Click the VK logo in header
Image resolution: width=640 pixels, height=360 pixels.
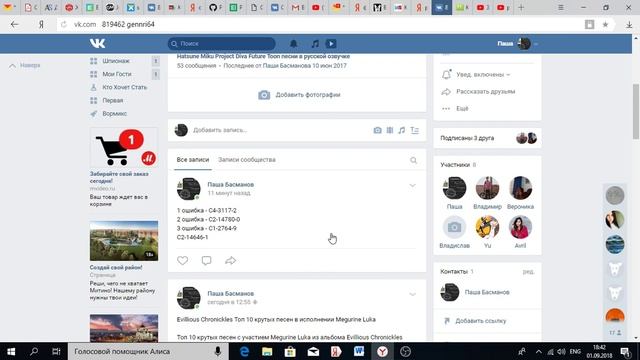[98, 43]
